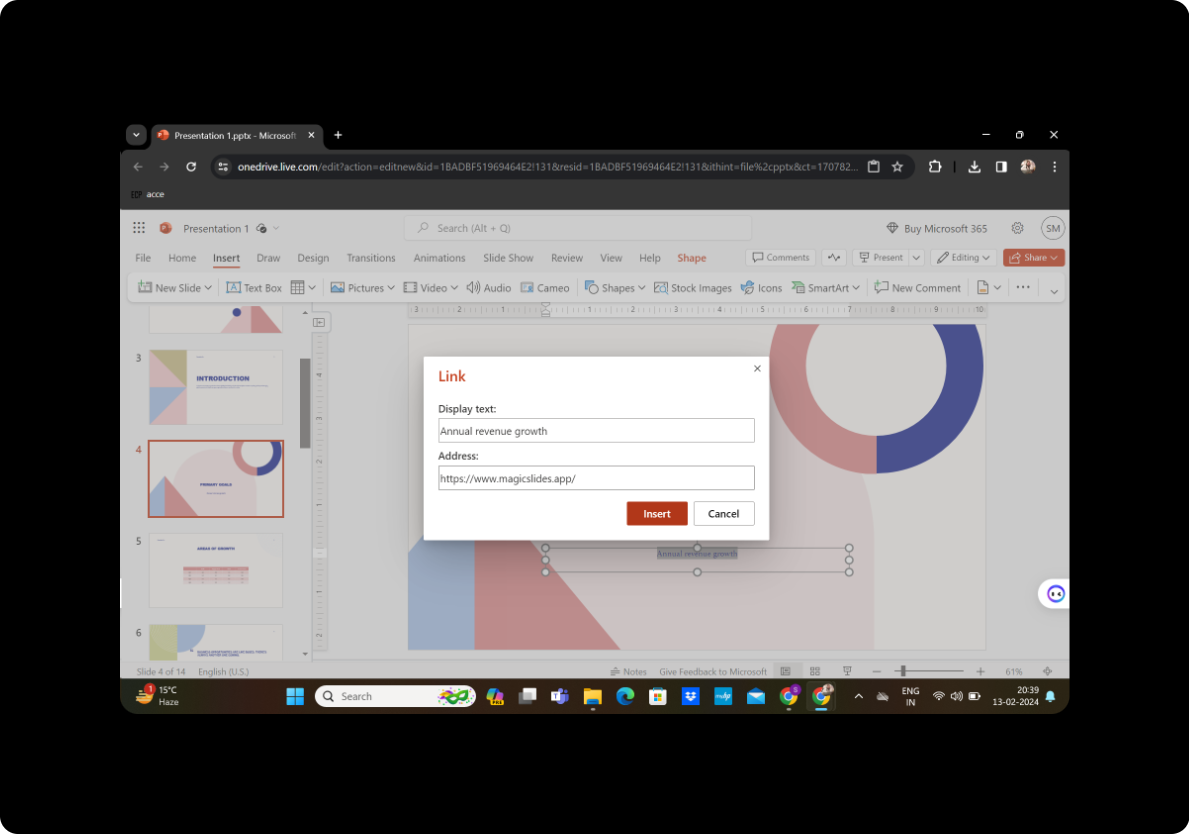The width and height of the screenshot is (1189, 834).
Task: Click the Share button
Action: point(1034,258)
